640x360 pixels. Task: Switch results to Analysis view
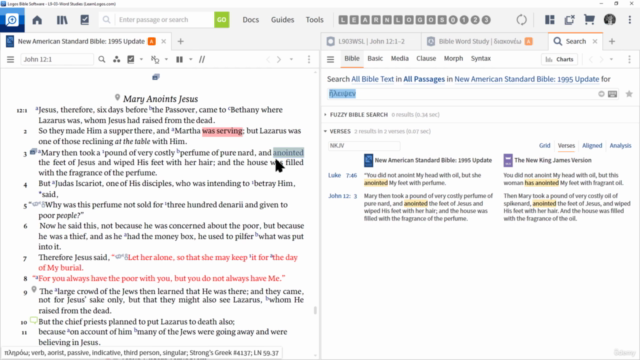tap(620, 146)
